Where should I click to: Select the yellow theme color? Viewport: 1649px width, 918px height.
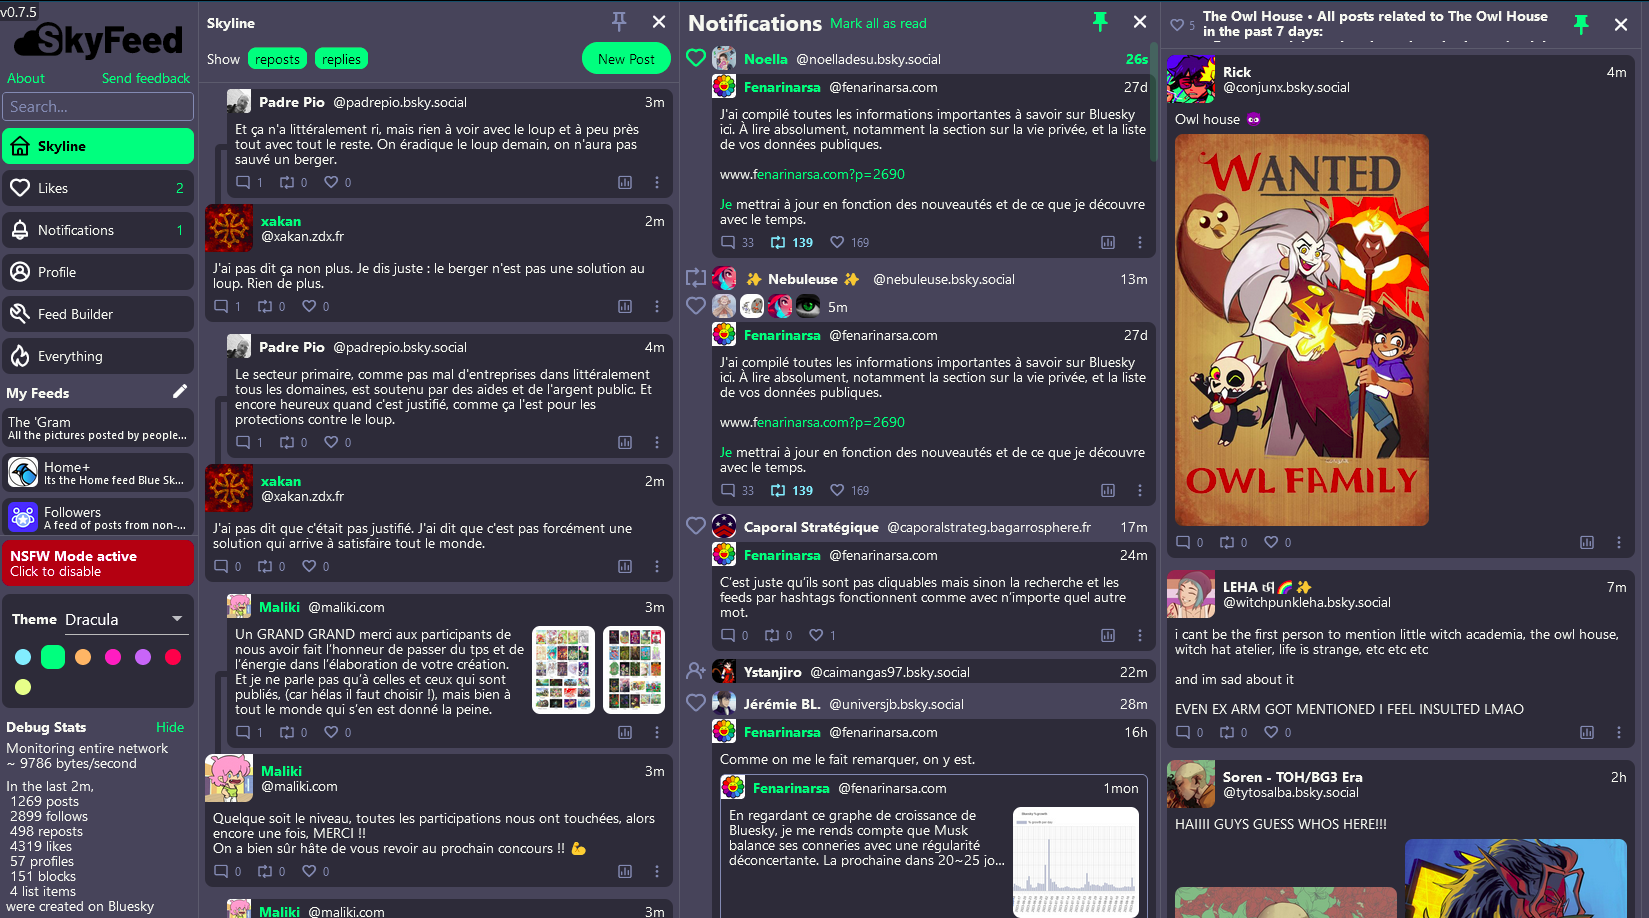pos(23,687)
